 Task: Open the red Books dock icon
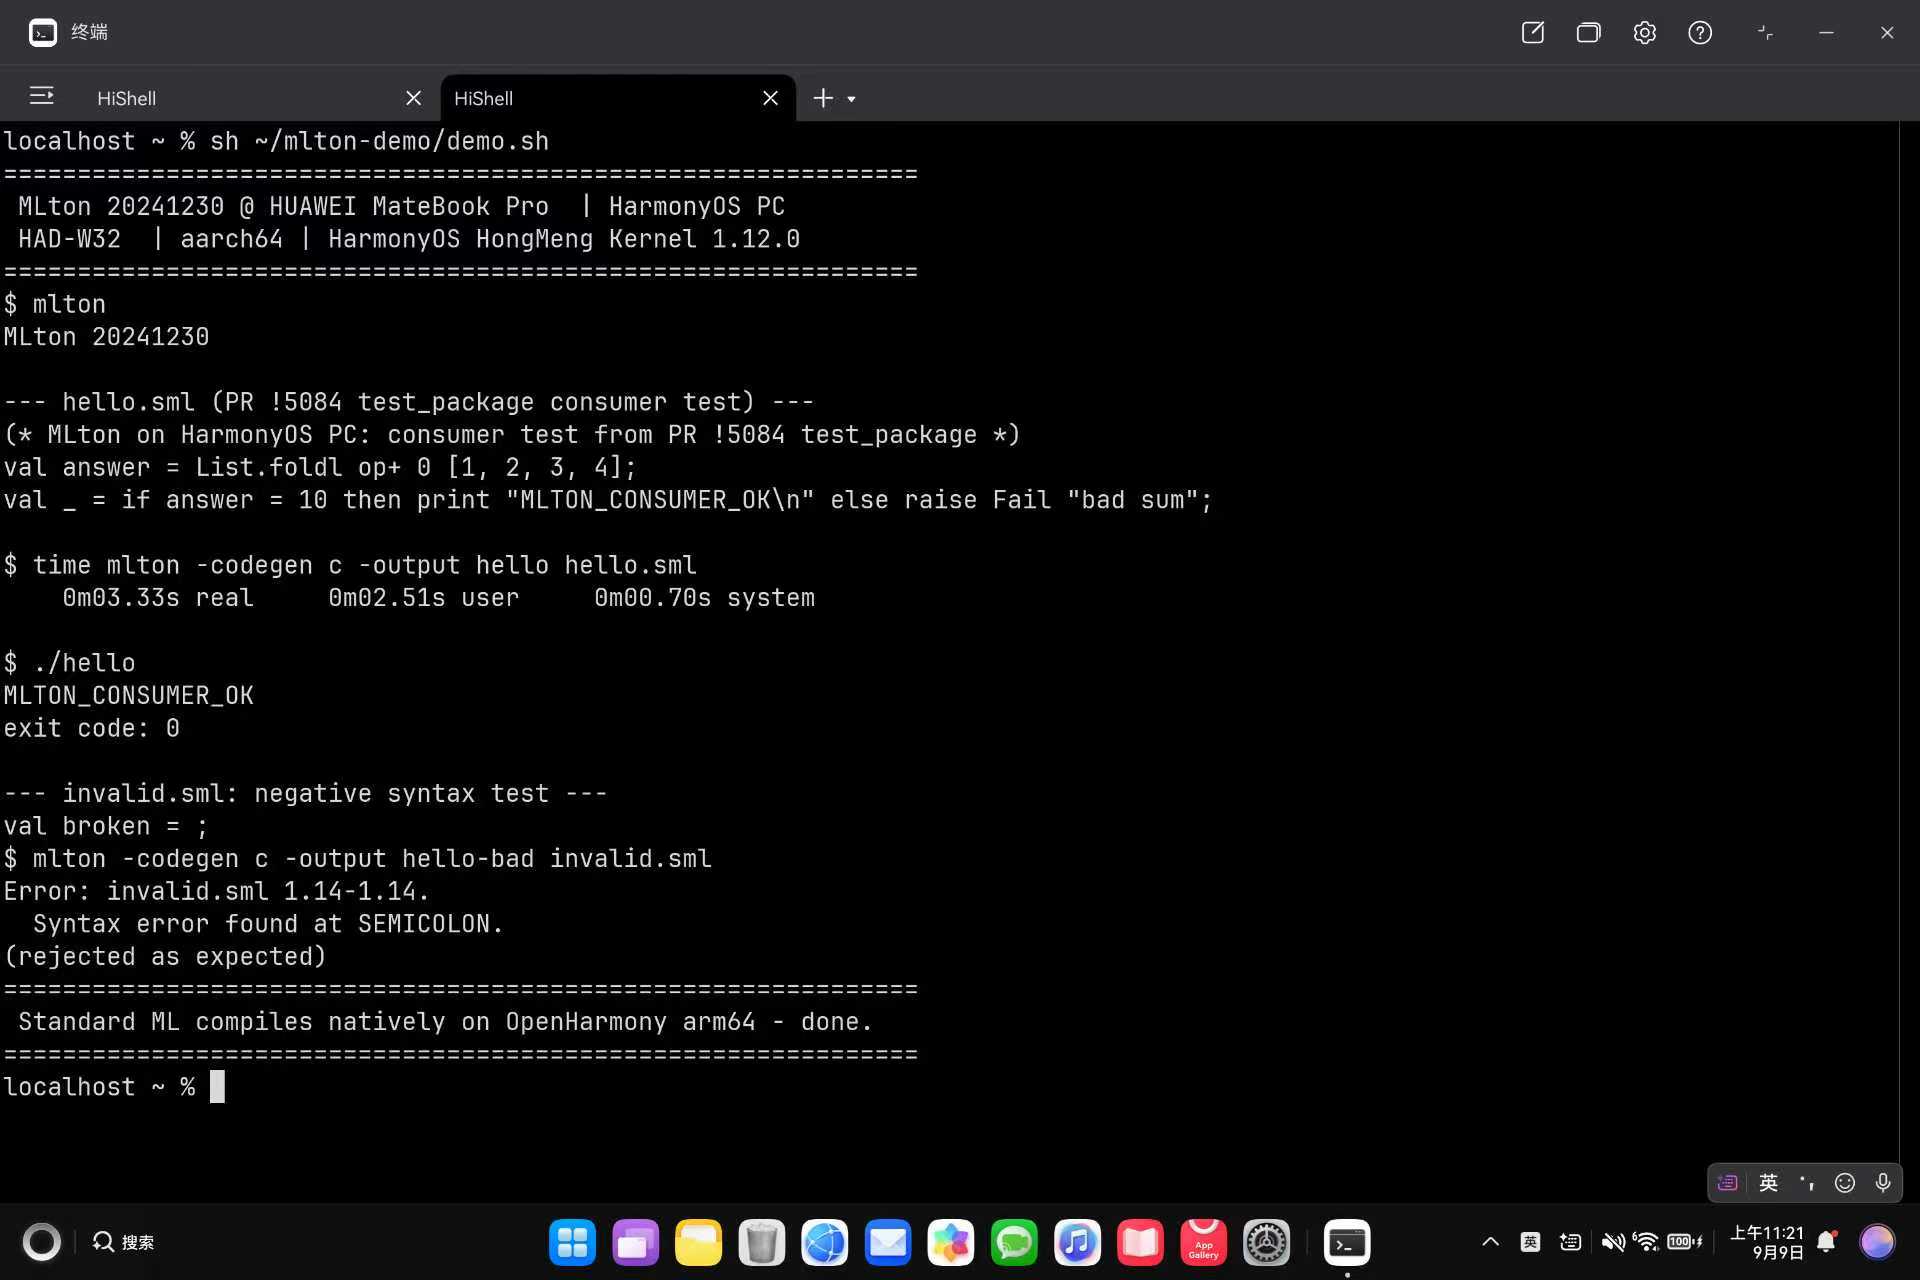(1140, 1243)
